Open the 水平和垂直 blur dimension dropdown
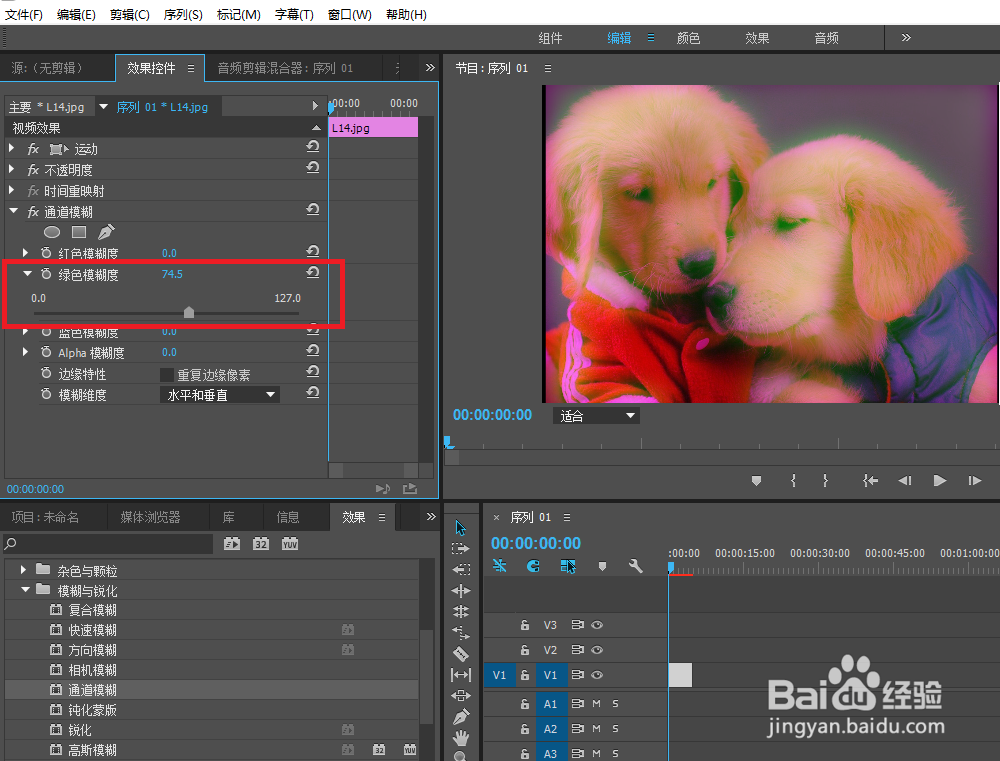The width and height of the screenshot is (1000, 761). 219,395
